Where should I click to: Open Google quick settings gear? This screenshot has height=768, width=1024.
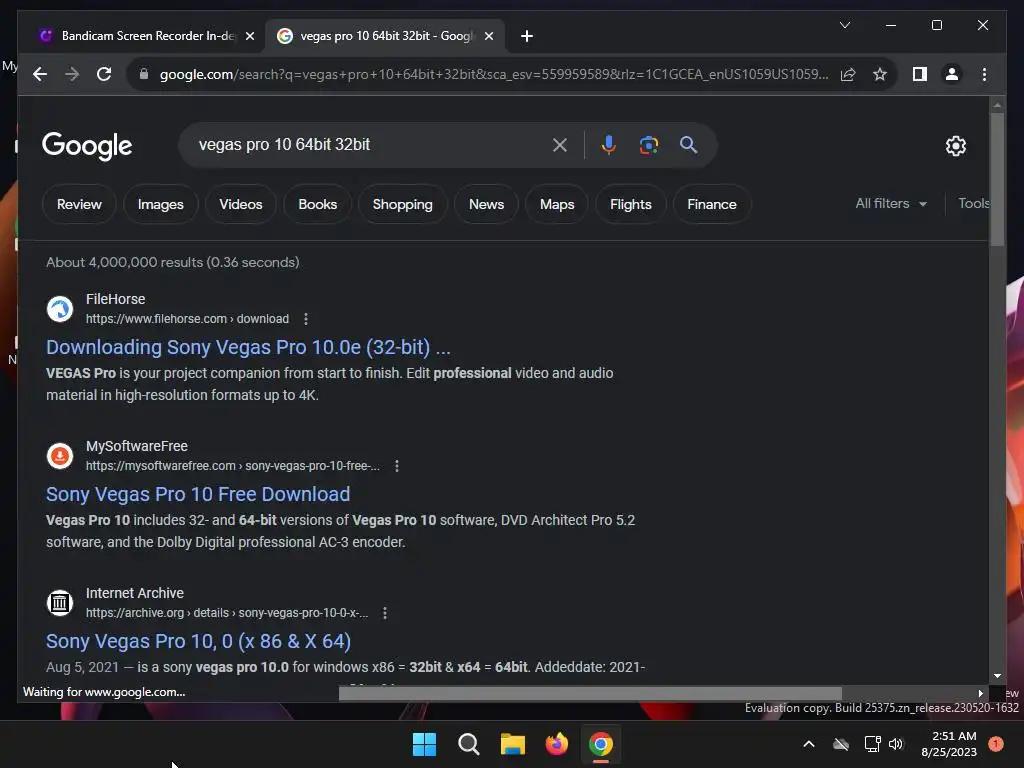click(x=955, y=146)
